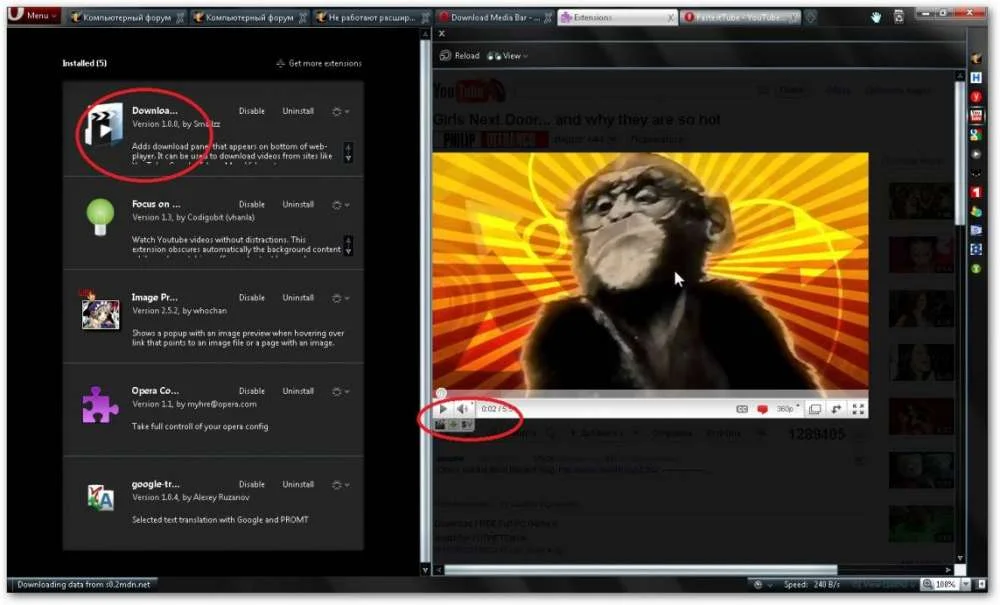
Task: Click the white hand icon in tab bar
Action: point(876,17)
